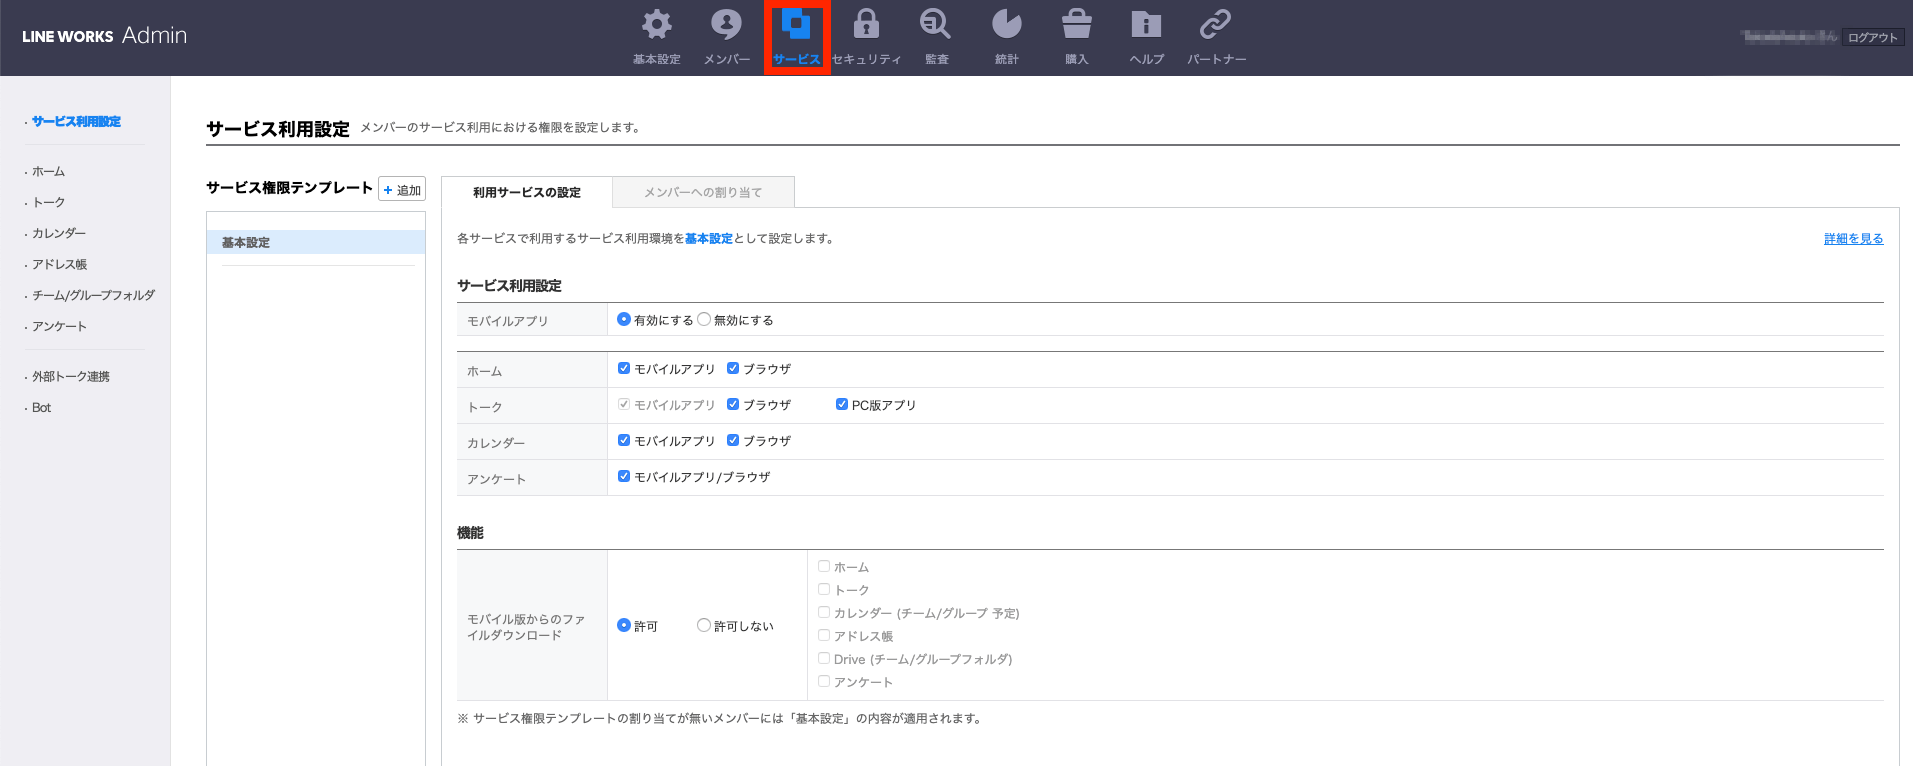Open the パートナー link icon
The height and width of the screenshot is (766, 1913).
1216,25
